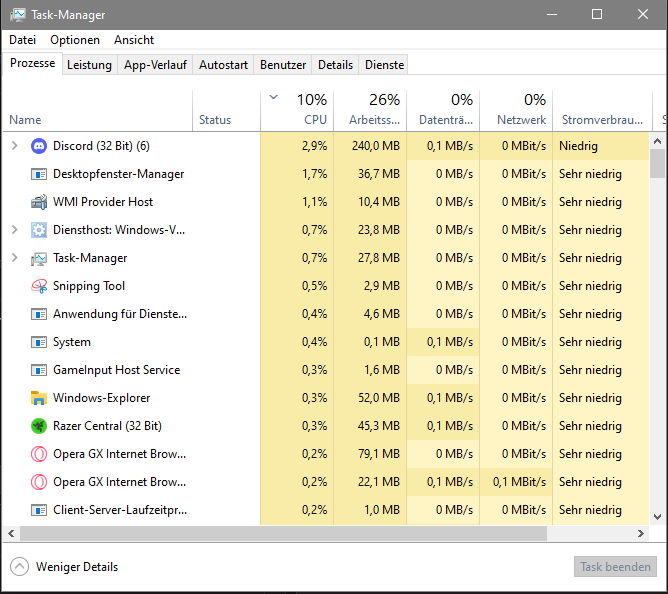The width and height of the screenshot is (668, 594).
Task: Select the GameInput Host Service name
Action: (x=117, y=370)
